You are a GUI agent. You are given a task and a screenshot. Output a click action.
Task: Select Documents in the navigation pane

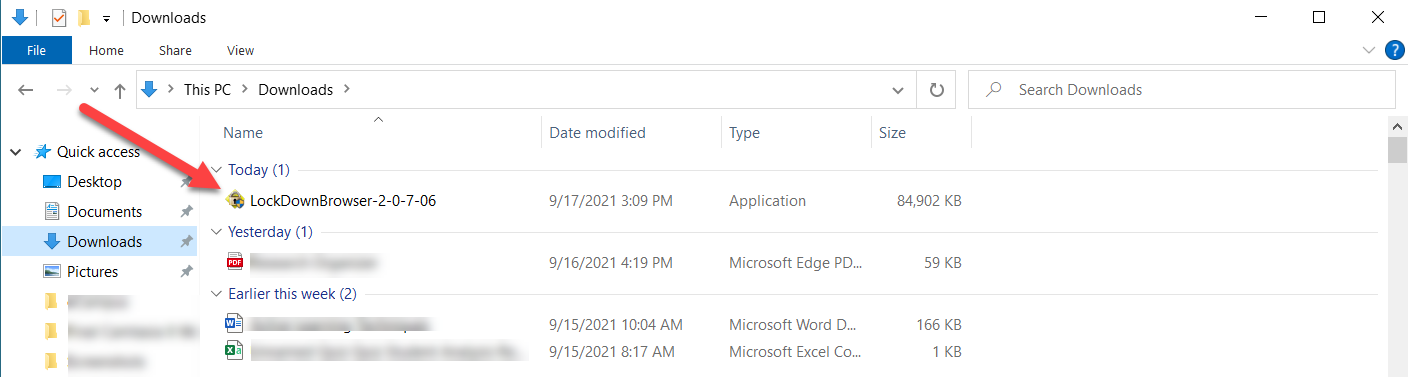[x=104, y=212]
